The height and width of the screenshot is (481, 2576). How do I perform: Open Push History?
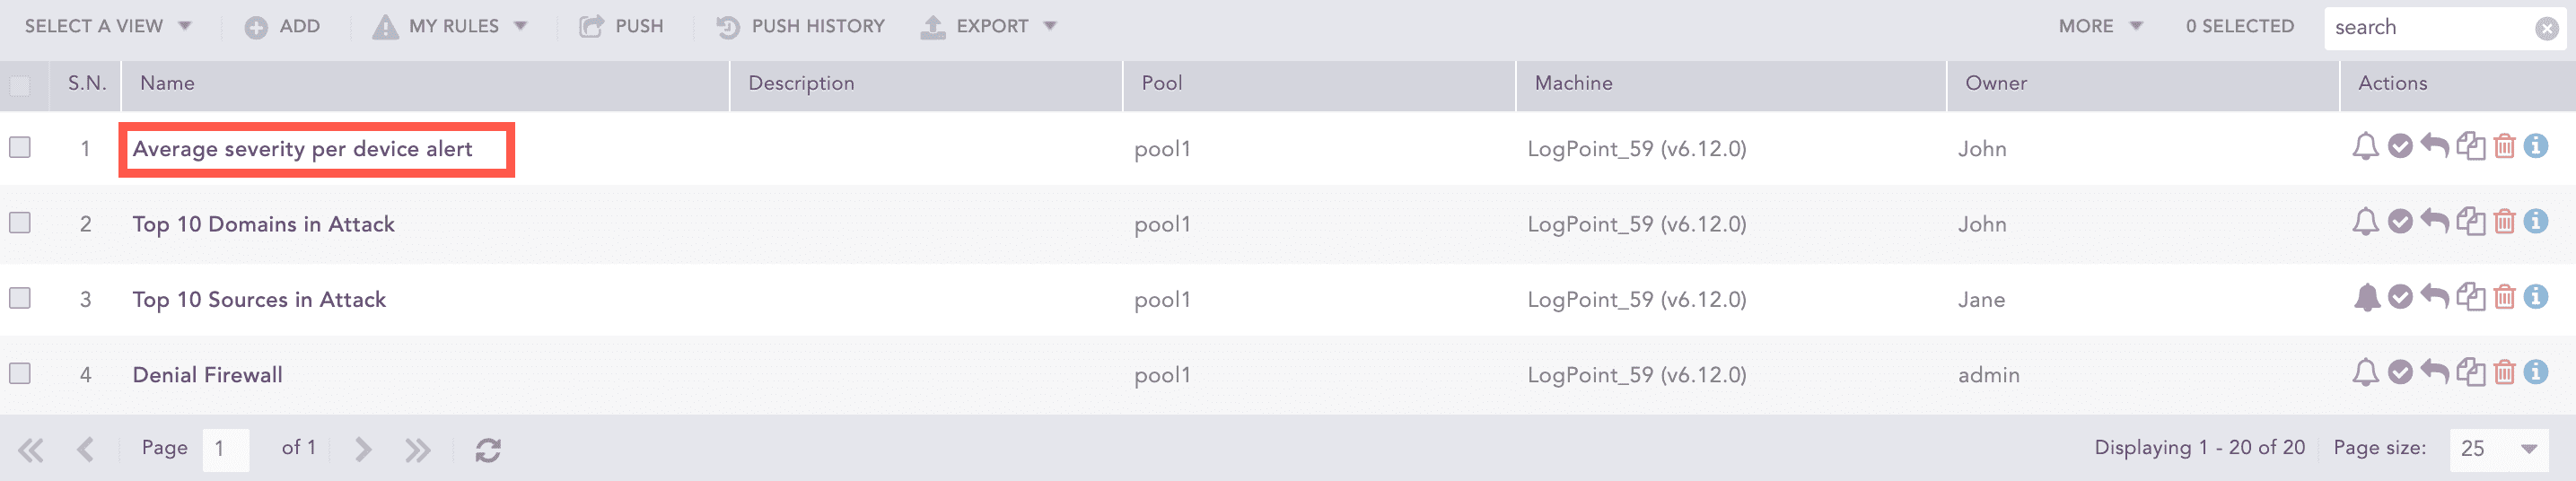pyautogui.click(x=801, y=27)
